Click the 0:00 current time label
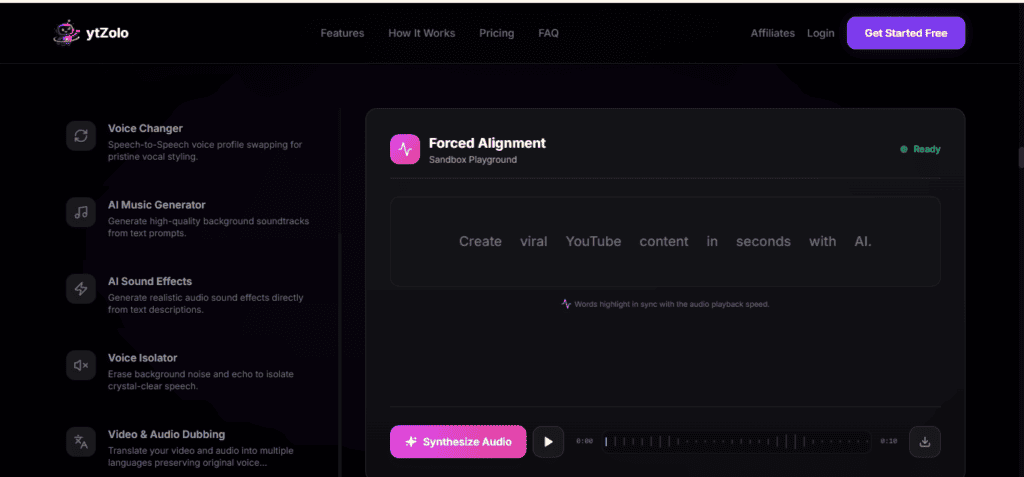Image resolution: width=1024 pixels, height=477 pixels. click(584, 442)
